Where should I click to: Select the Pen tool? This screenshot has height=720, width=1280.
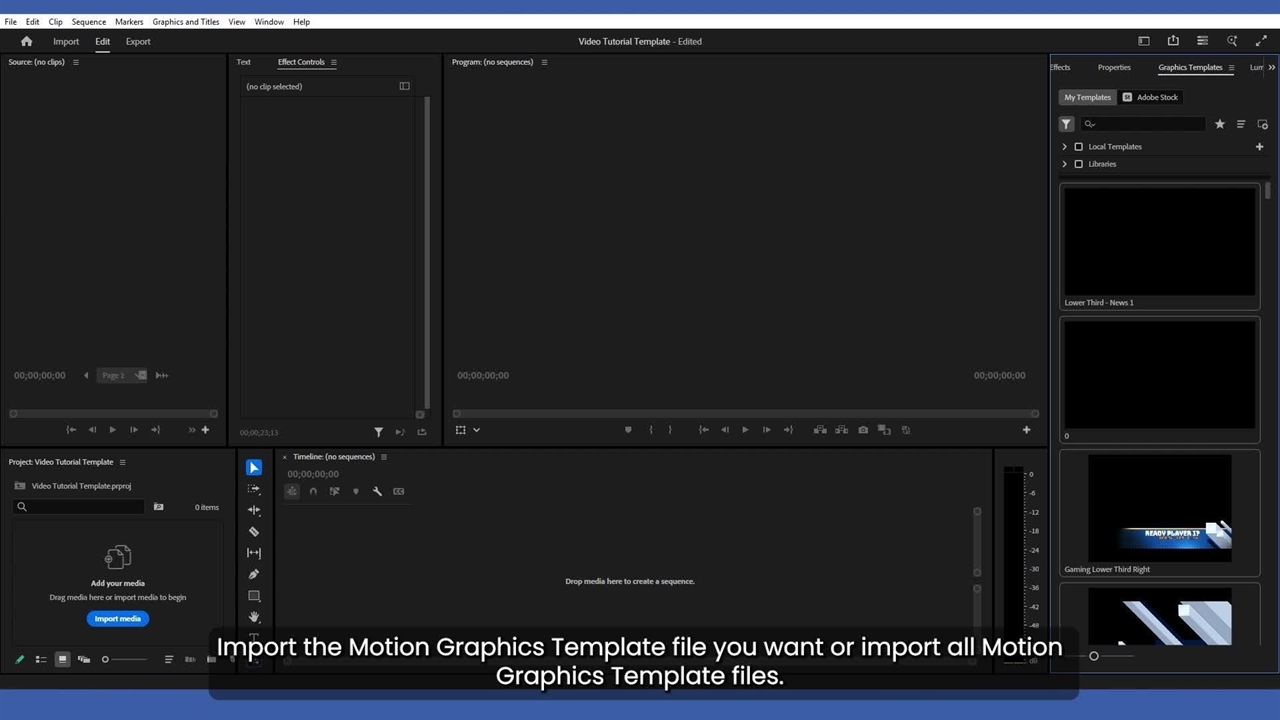point(254,574)
